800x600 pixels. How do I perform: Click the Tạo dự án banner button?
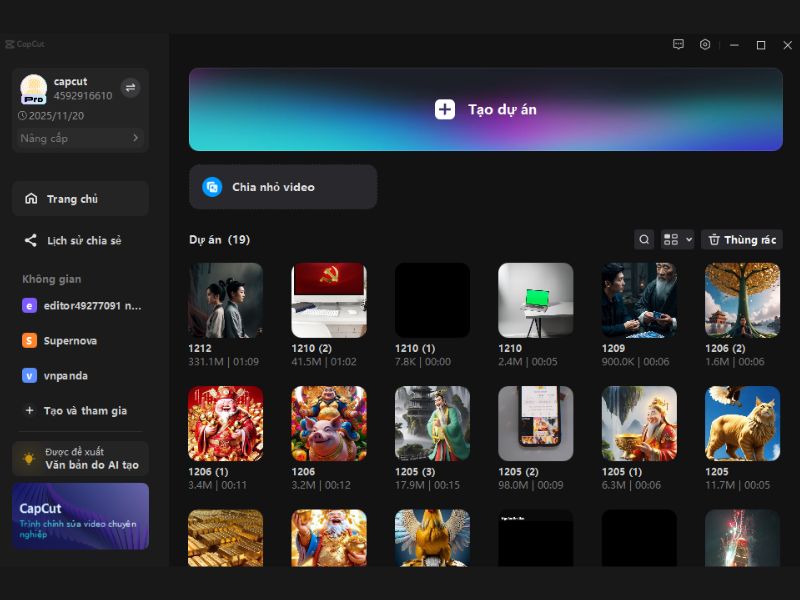coord(486,109)
